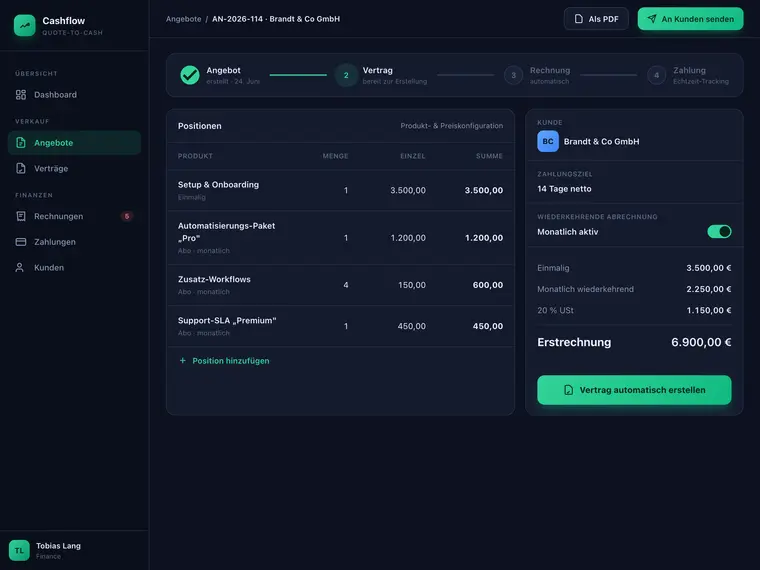Click Vertrag automatisch erstellen button
This screenshot has height=570, width=760.
click(x=634, y=390)
